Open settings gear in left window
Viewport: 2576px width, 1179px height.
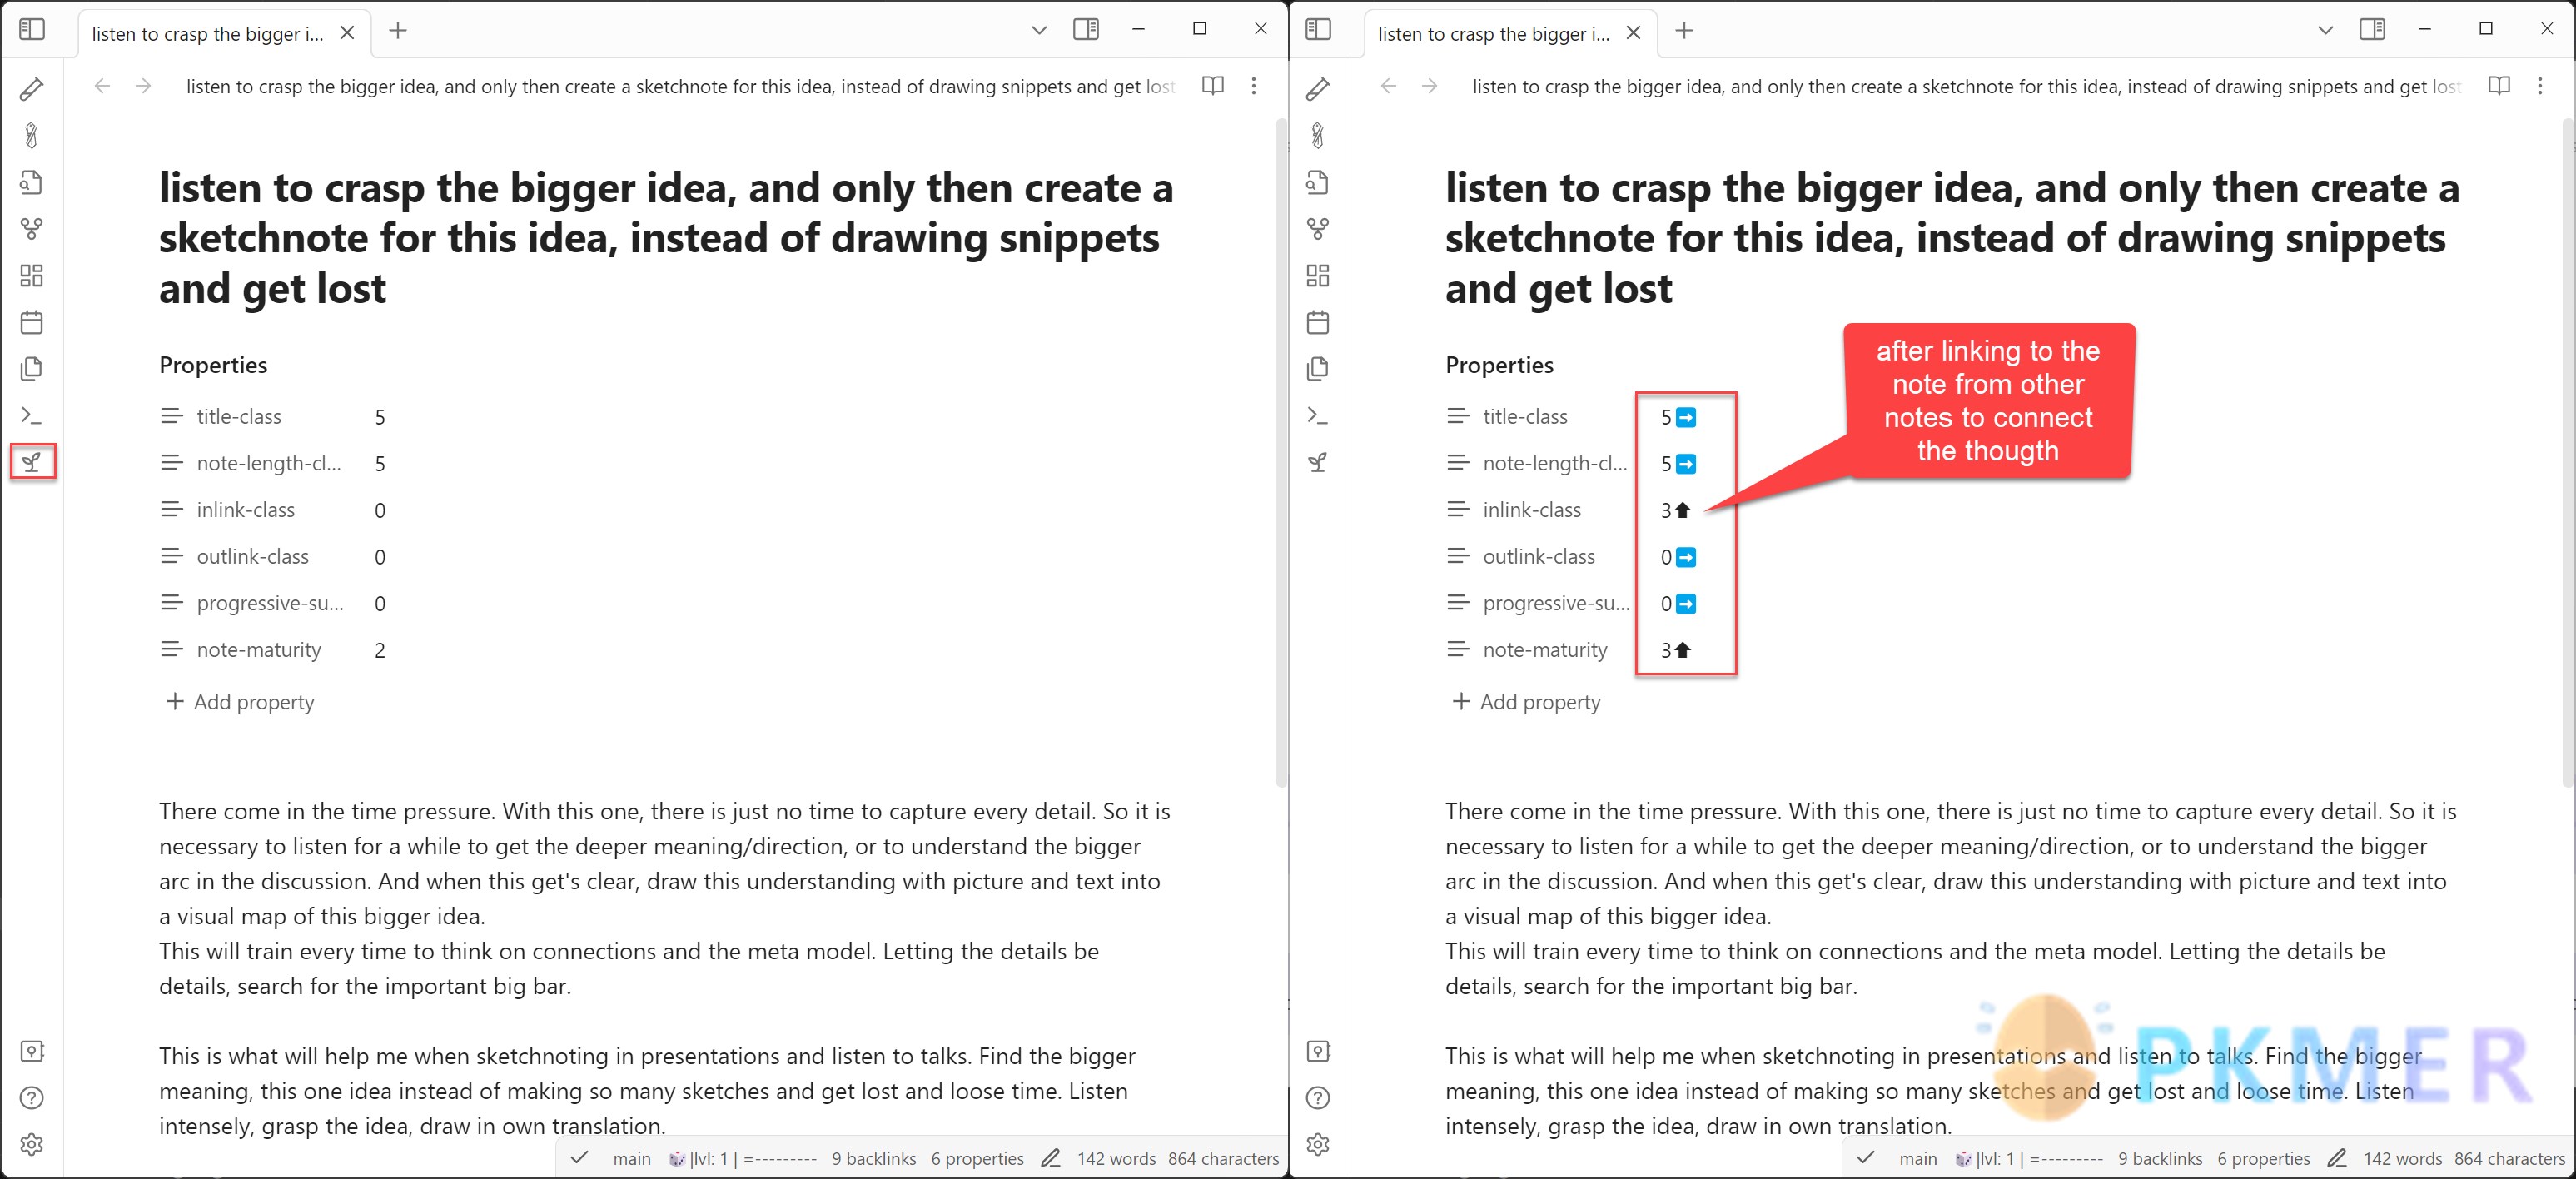tap(32, 1145)
